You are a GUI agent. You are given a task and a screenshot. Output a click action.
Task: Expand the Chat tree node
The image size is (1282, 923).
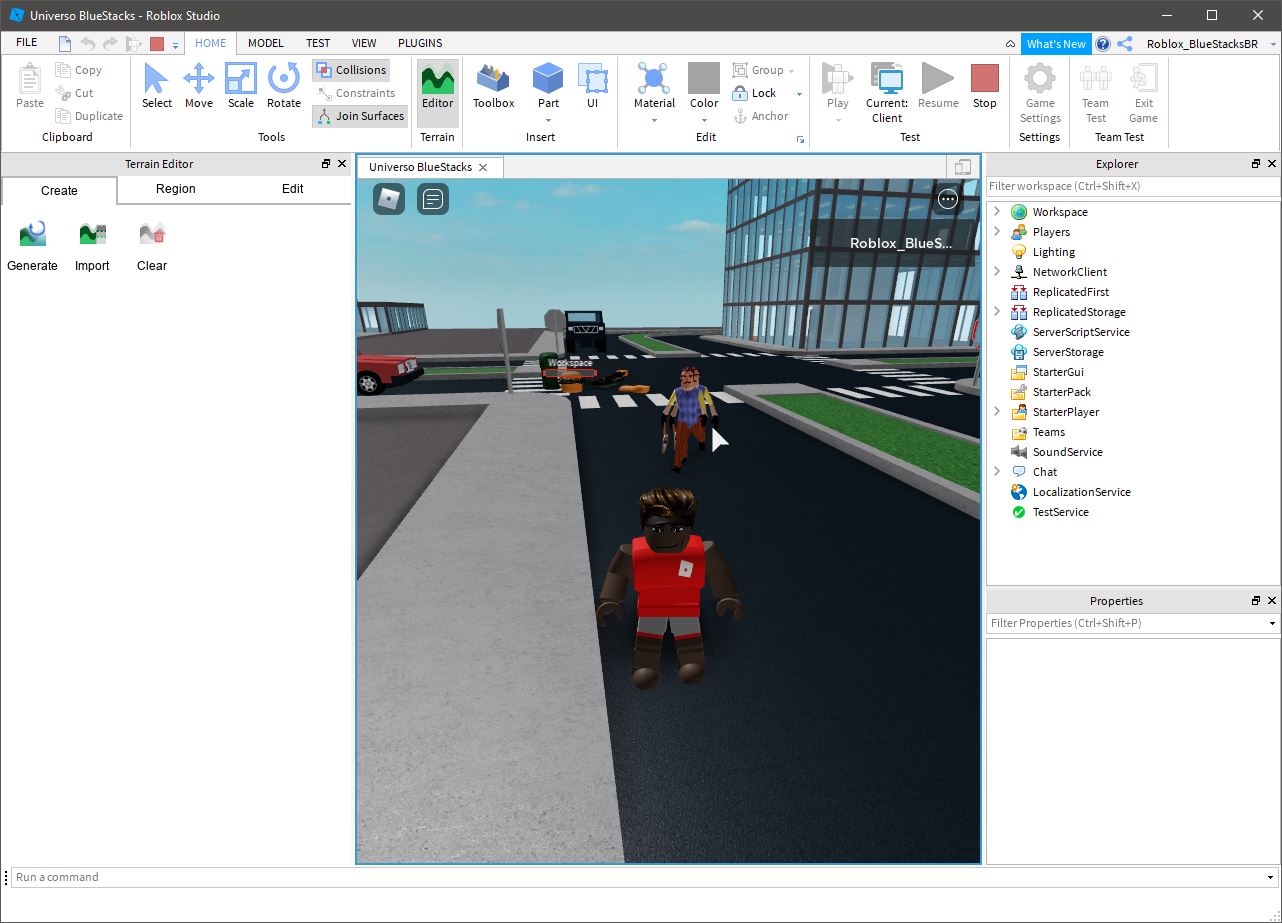pyautogui.click(x=996, y=472)
